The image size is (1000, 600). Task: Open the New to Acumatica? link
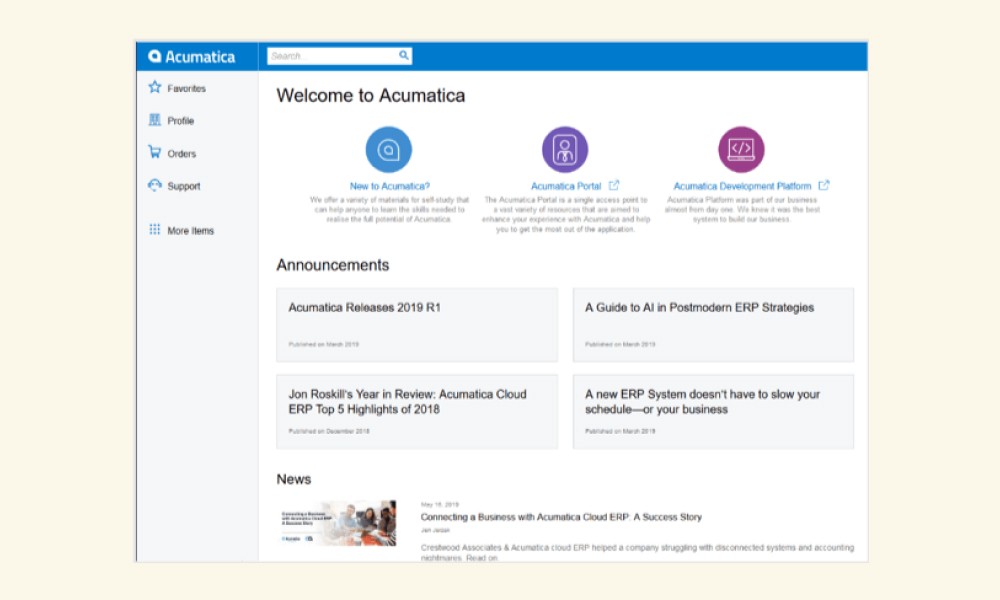click(x=390, y=186)
